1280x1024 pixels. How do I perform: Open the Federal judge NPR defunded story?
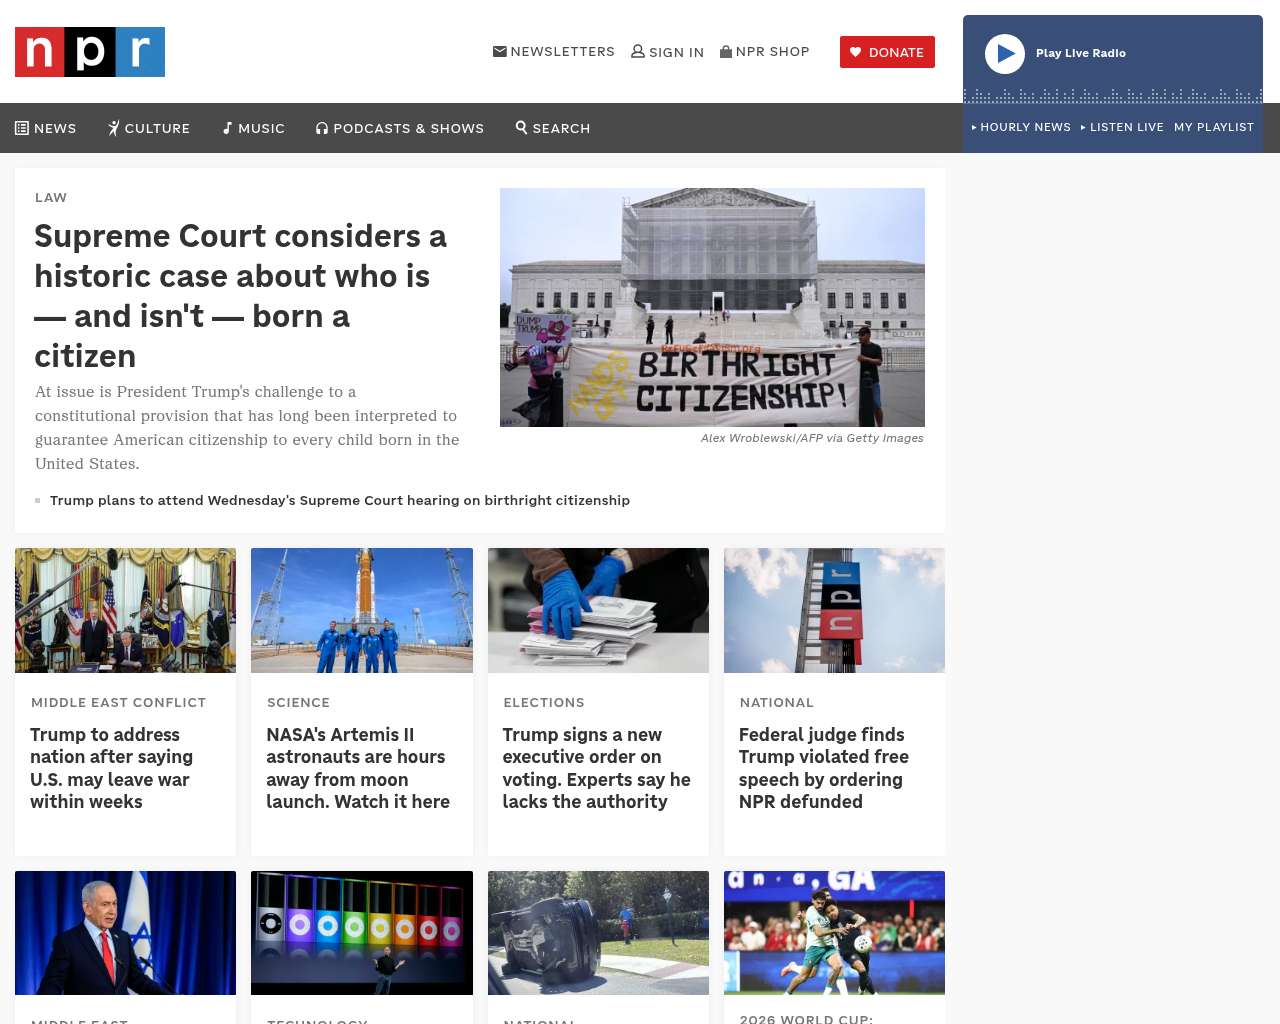coord(823,768)
